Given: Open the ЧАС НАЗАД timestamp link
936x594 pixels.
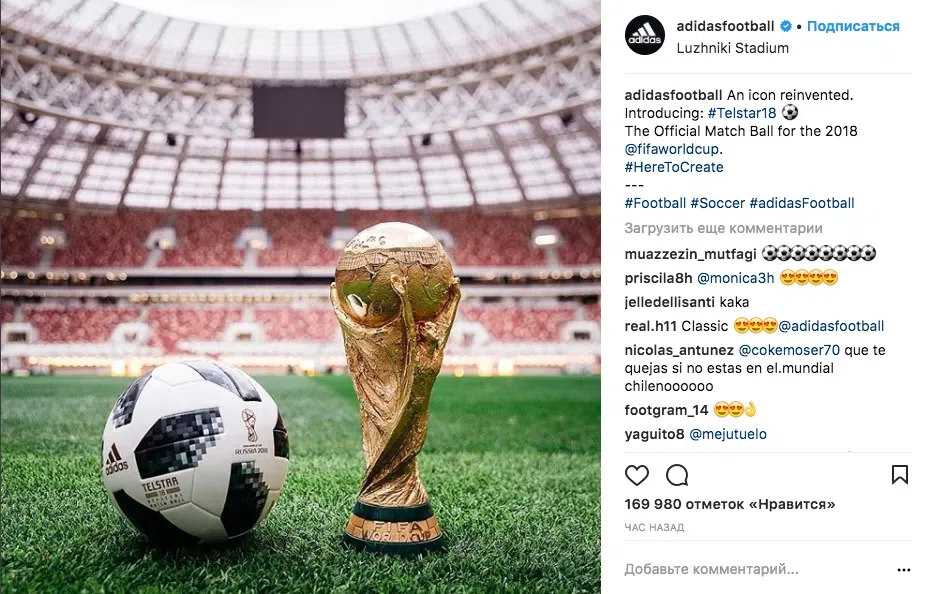Looking at the screenshot, I should click(x=654, y=527).
